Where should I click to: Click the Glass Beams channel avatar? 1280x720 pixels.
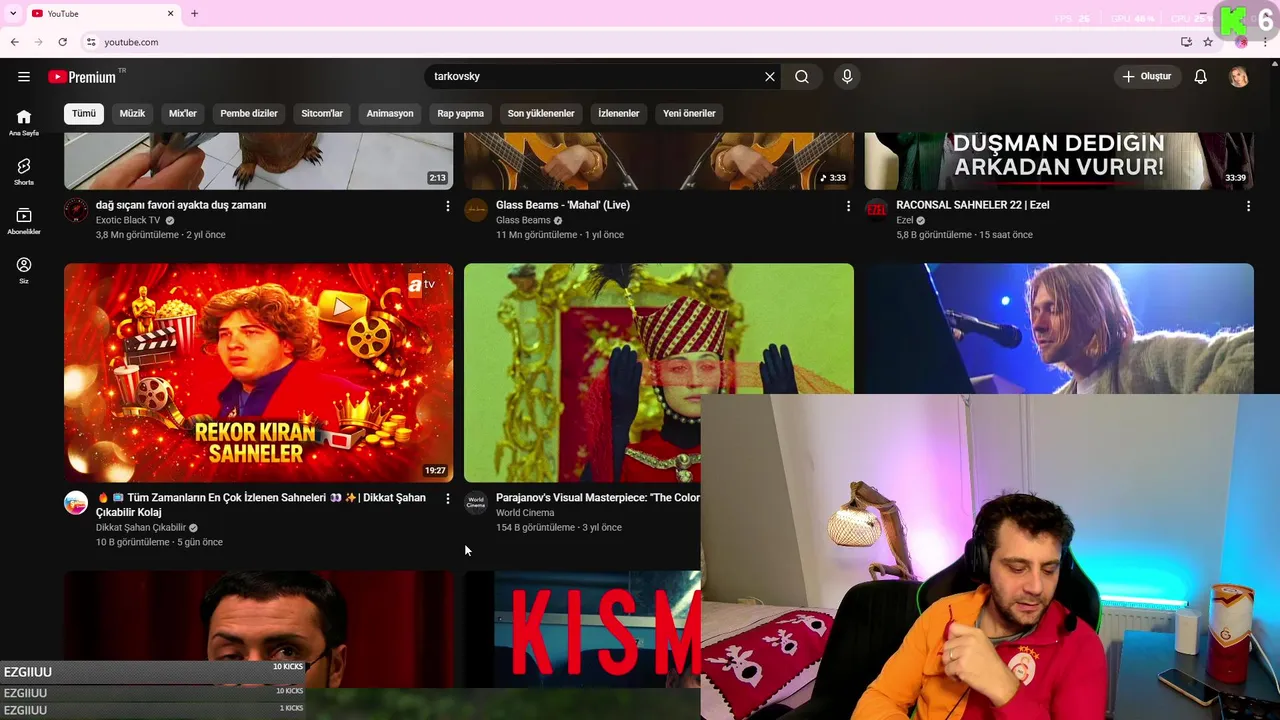pos(476,210)
